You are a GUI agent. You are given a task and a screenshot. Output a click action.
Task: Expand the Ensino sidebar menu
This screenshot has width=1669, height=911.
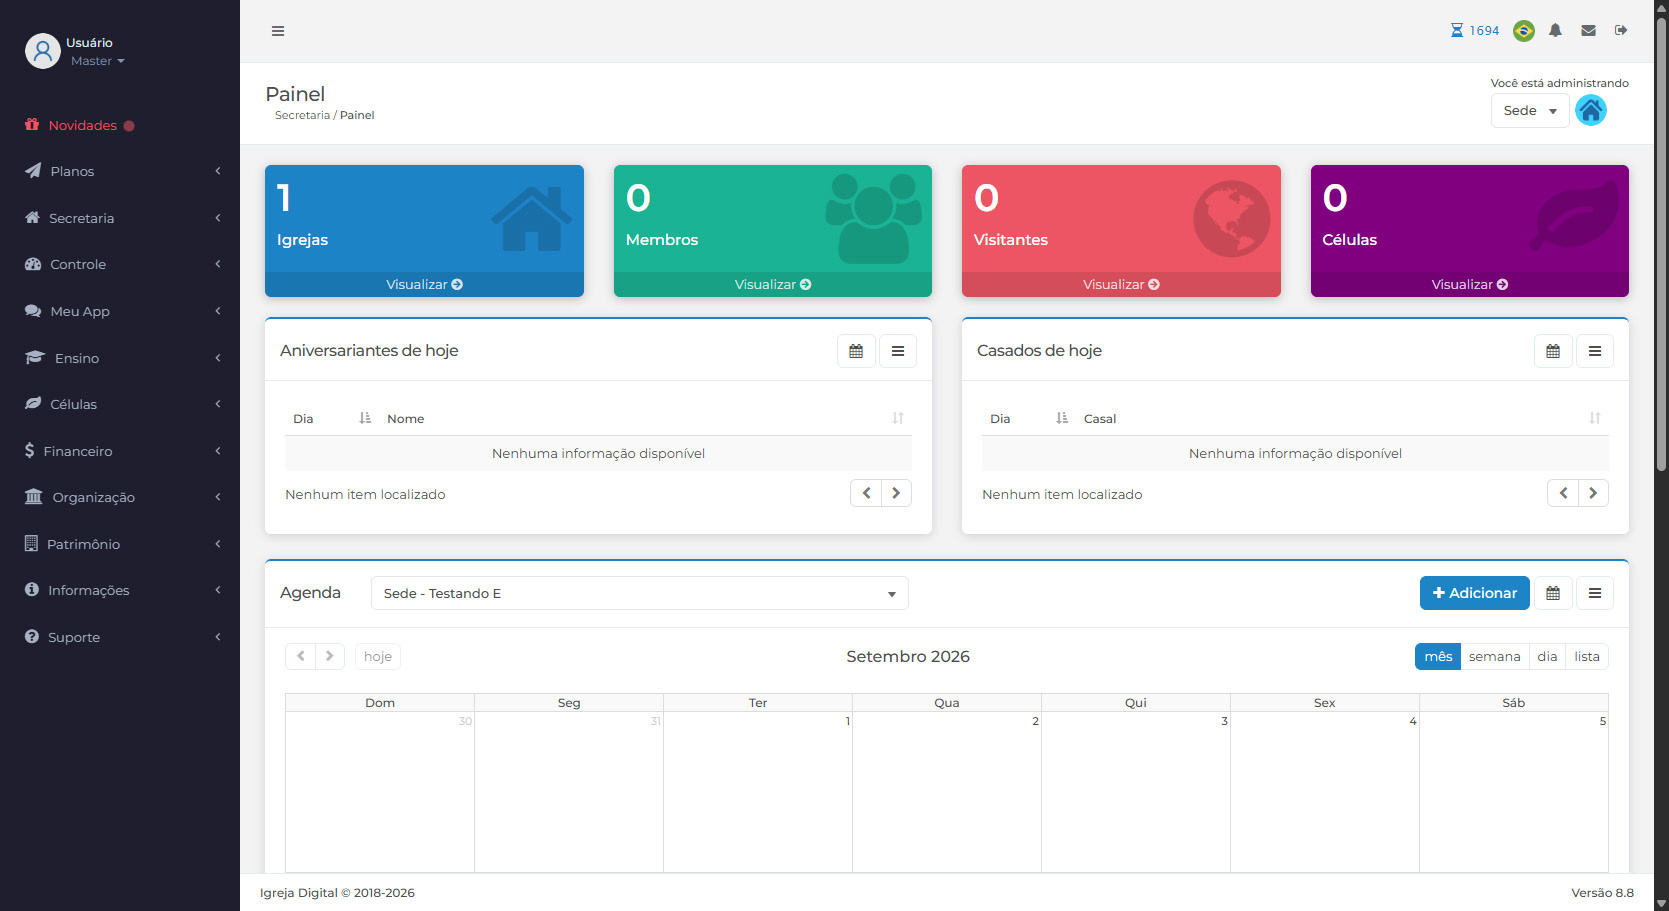click(x=120, y=358)
